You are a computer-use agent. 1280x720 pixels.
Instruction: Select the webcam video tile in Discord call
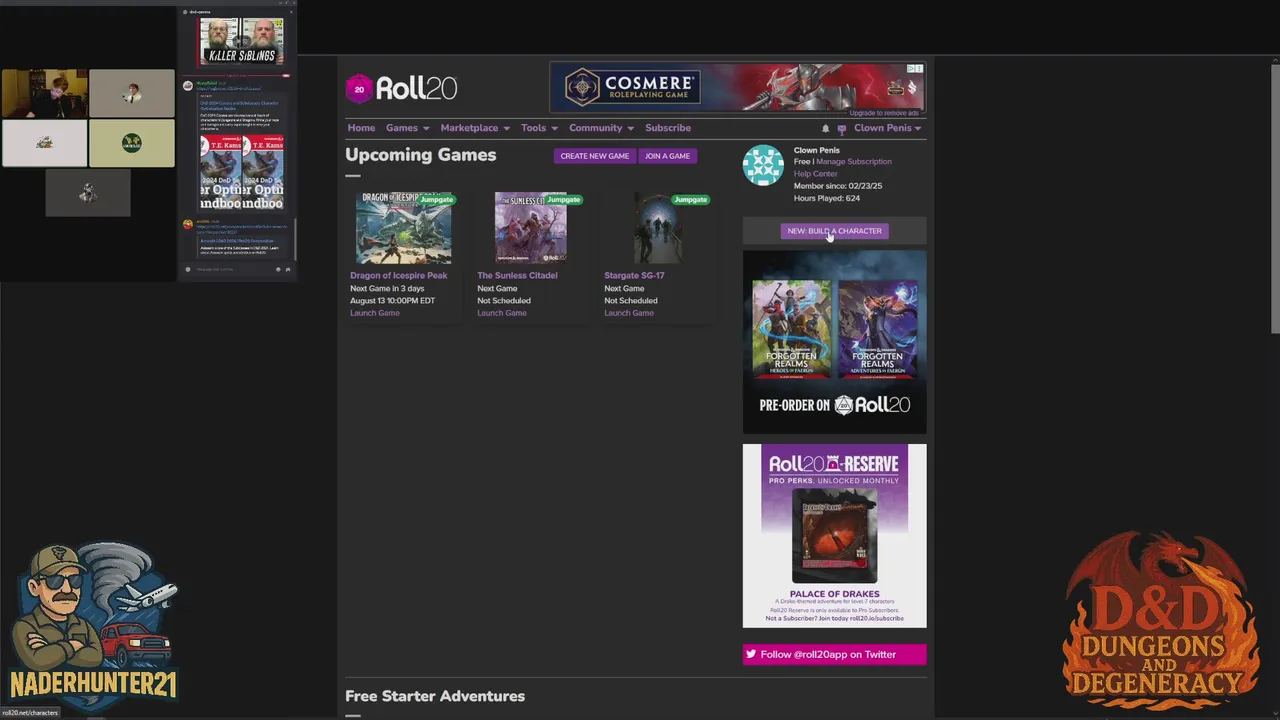click(44, 94)
